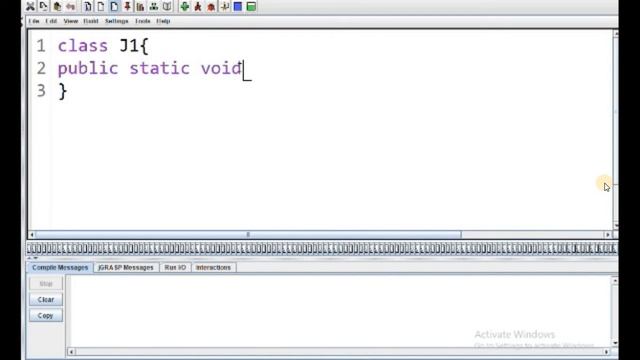Click the editor horizontal scrollbar thumb
Screen dimensions: 640x360
(x=248, y=235)
